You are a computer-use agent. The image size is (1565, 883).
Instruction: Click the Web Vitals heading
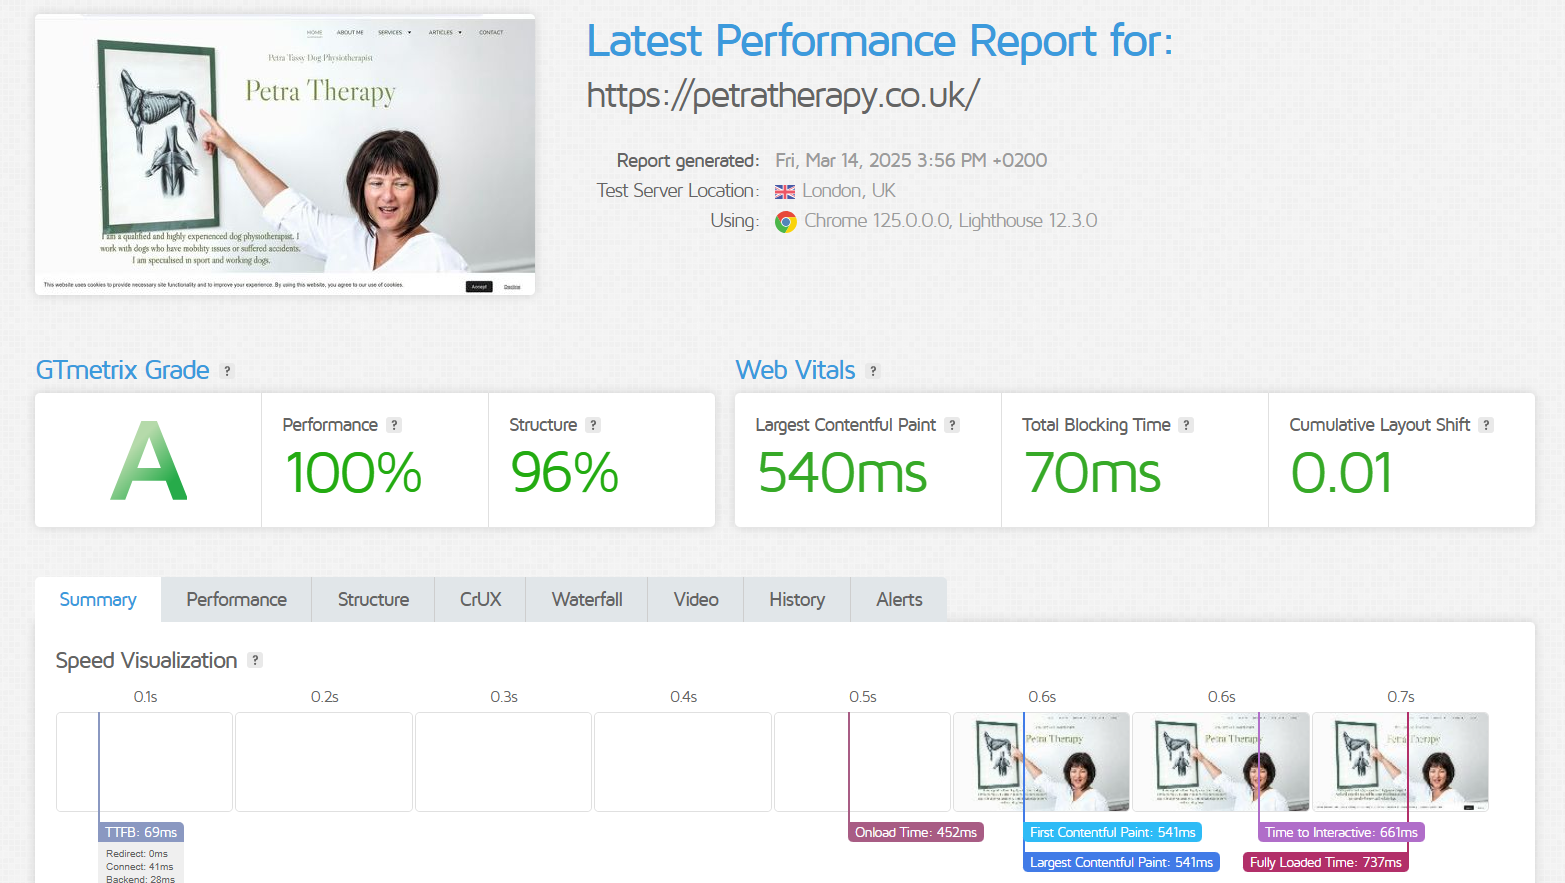[796, 370]
